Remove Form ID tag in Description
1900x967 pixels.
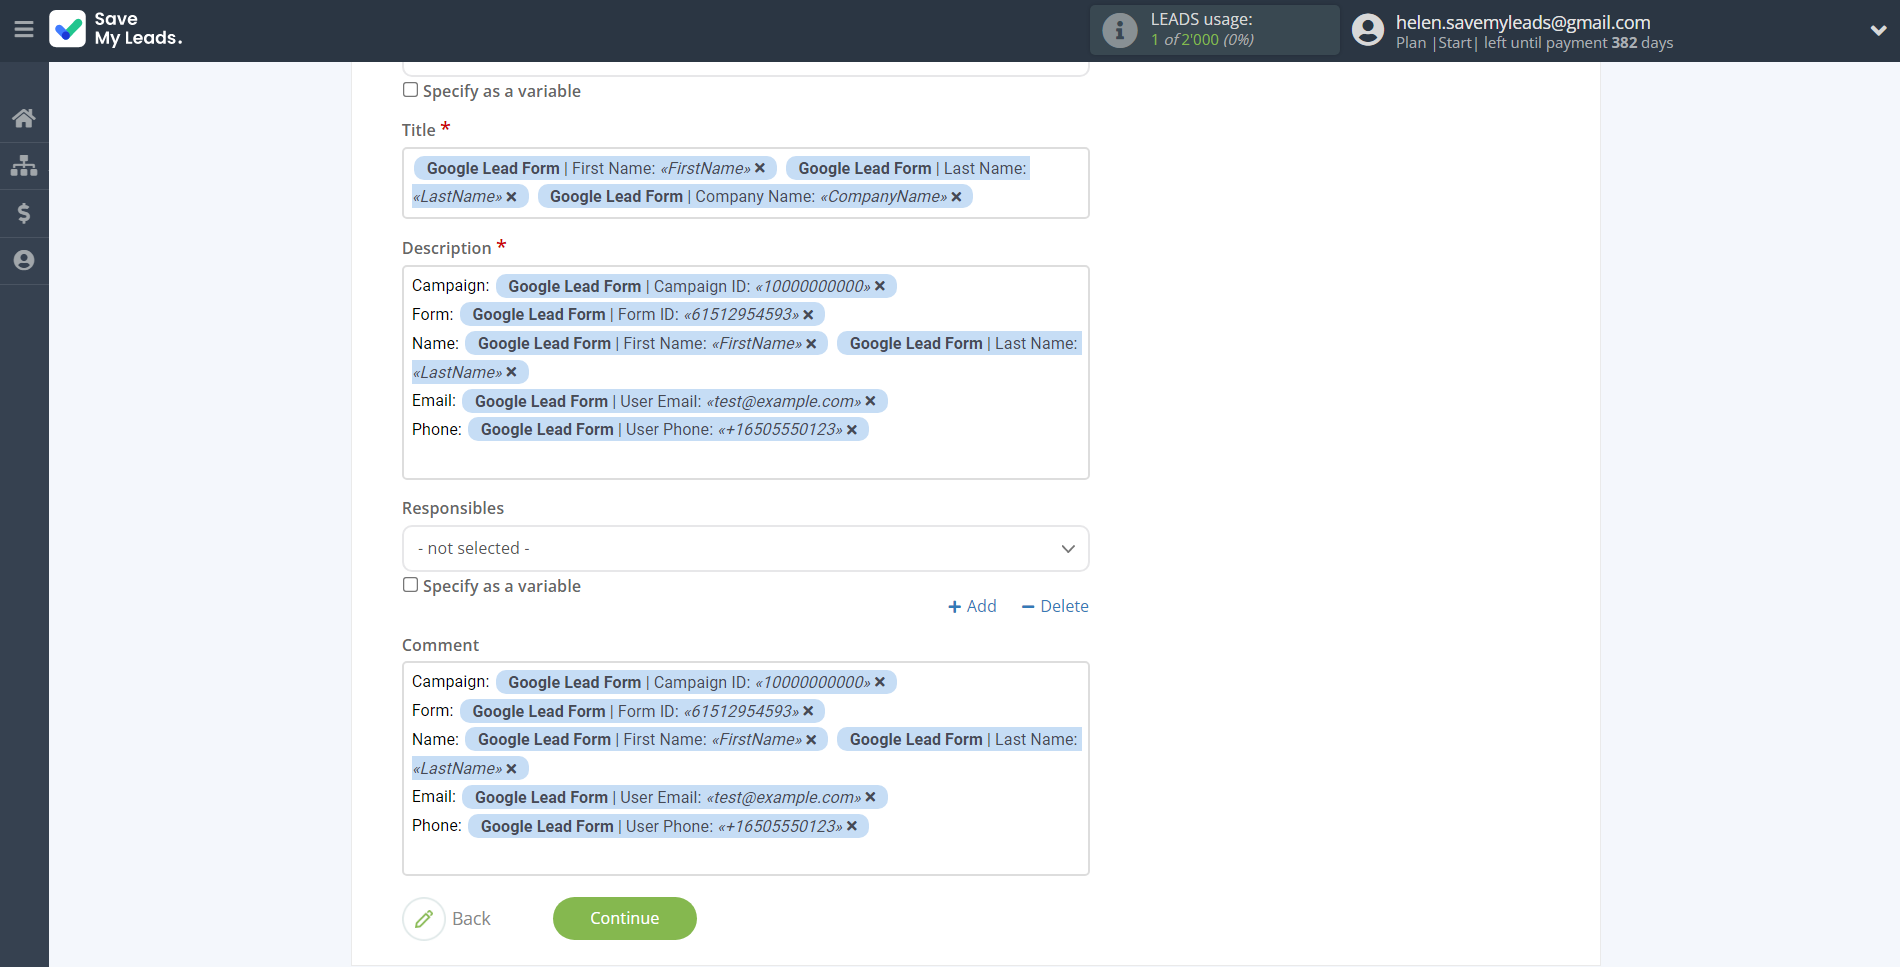(808, 315)
